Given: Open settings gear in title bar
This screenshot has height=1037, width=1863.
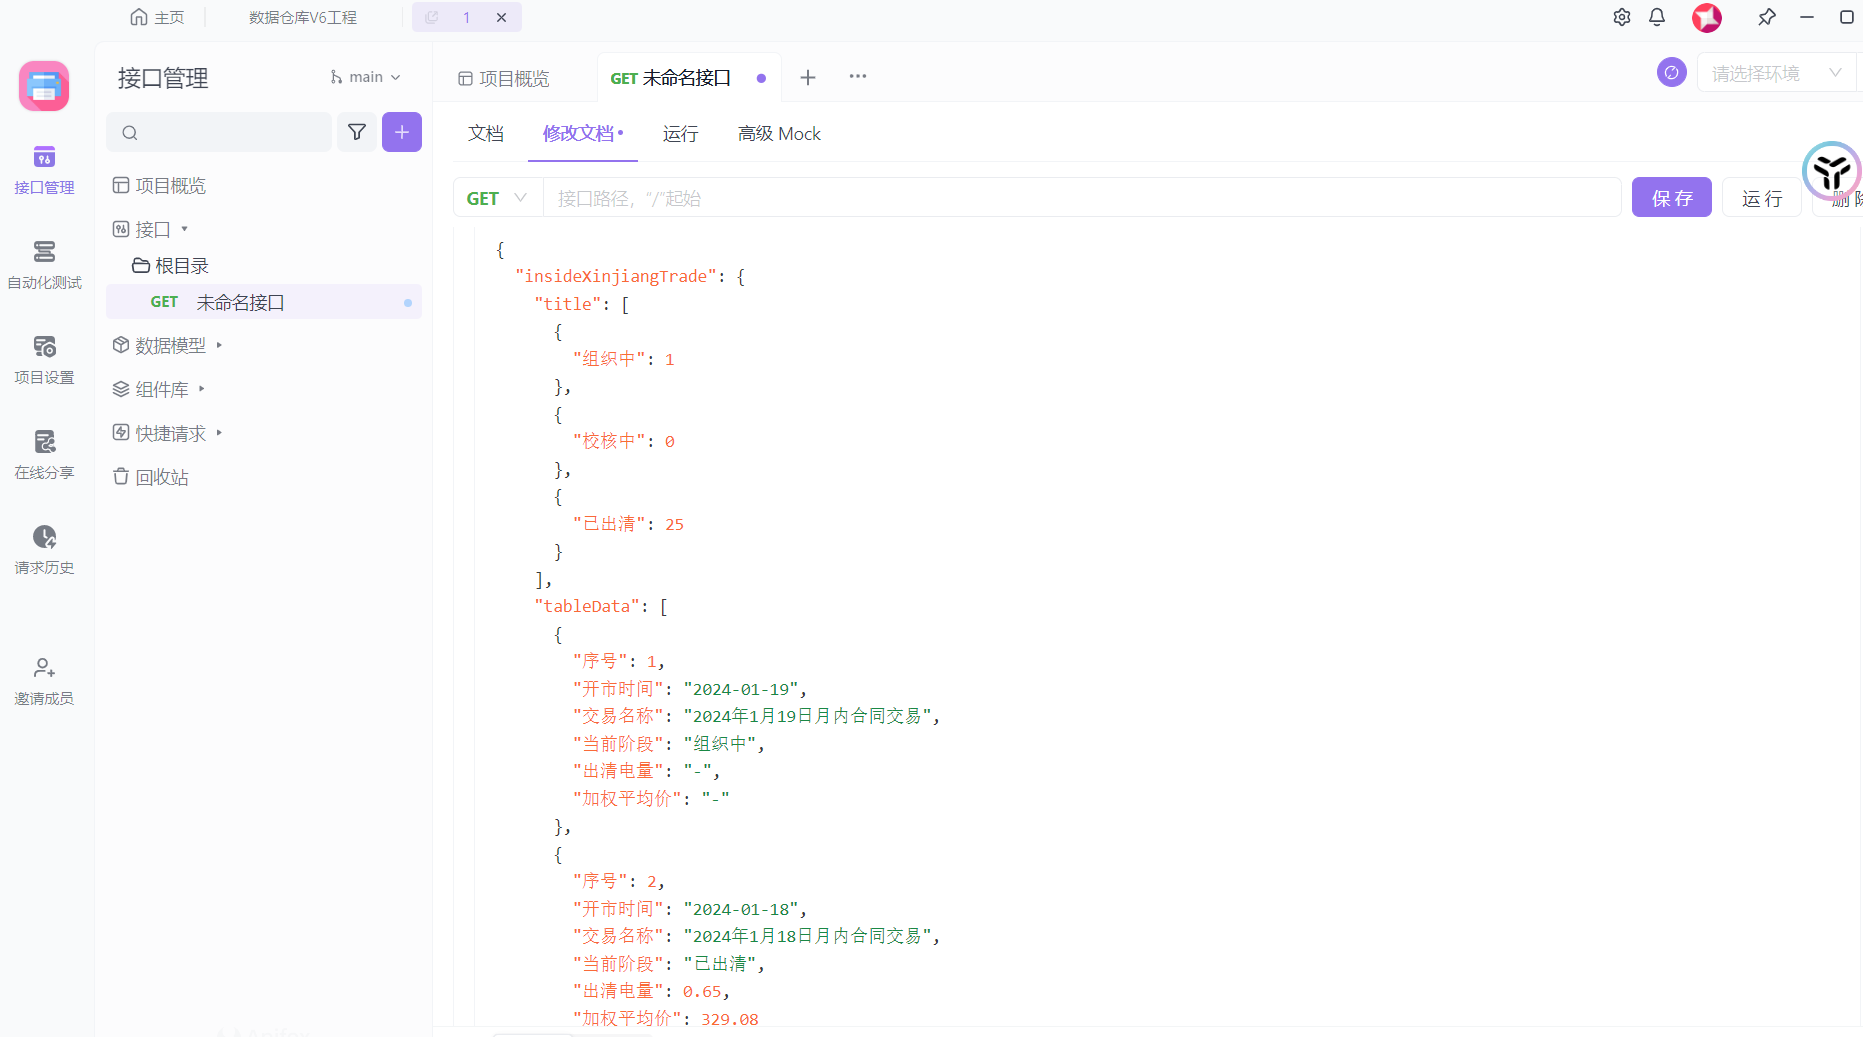Looking at the screenshot, I should pyautogui.click(x=1622, y=17).
